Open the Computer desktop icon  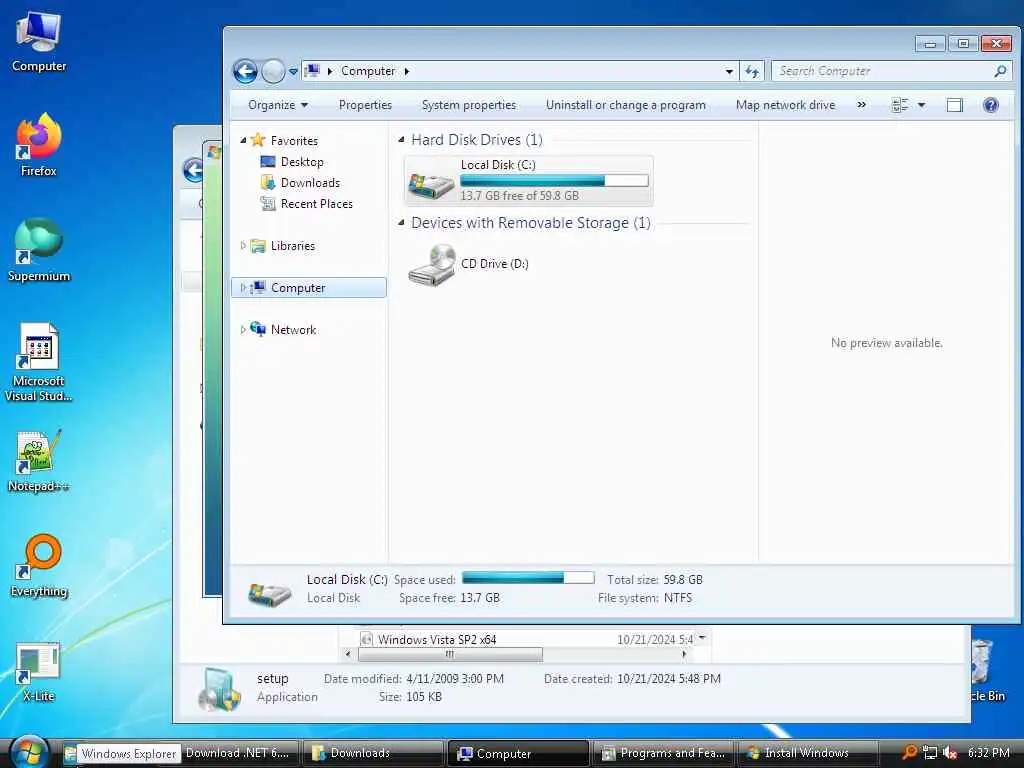[x=39, y=41]
